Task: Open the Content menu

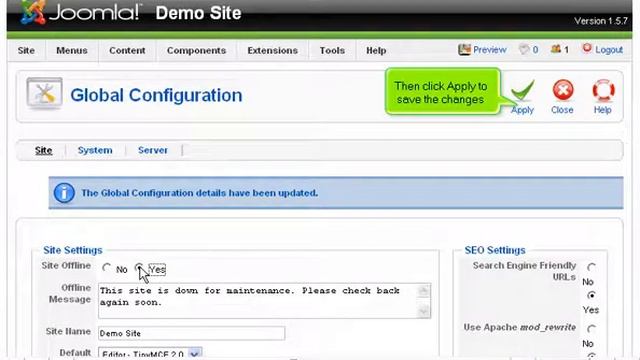Action: click(127, 51)
